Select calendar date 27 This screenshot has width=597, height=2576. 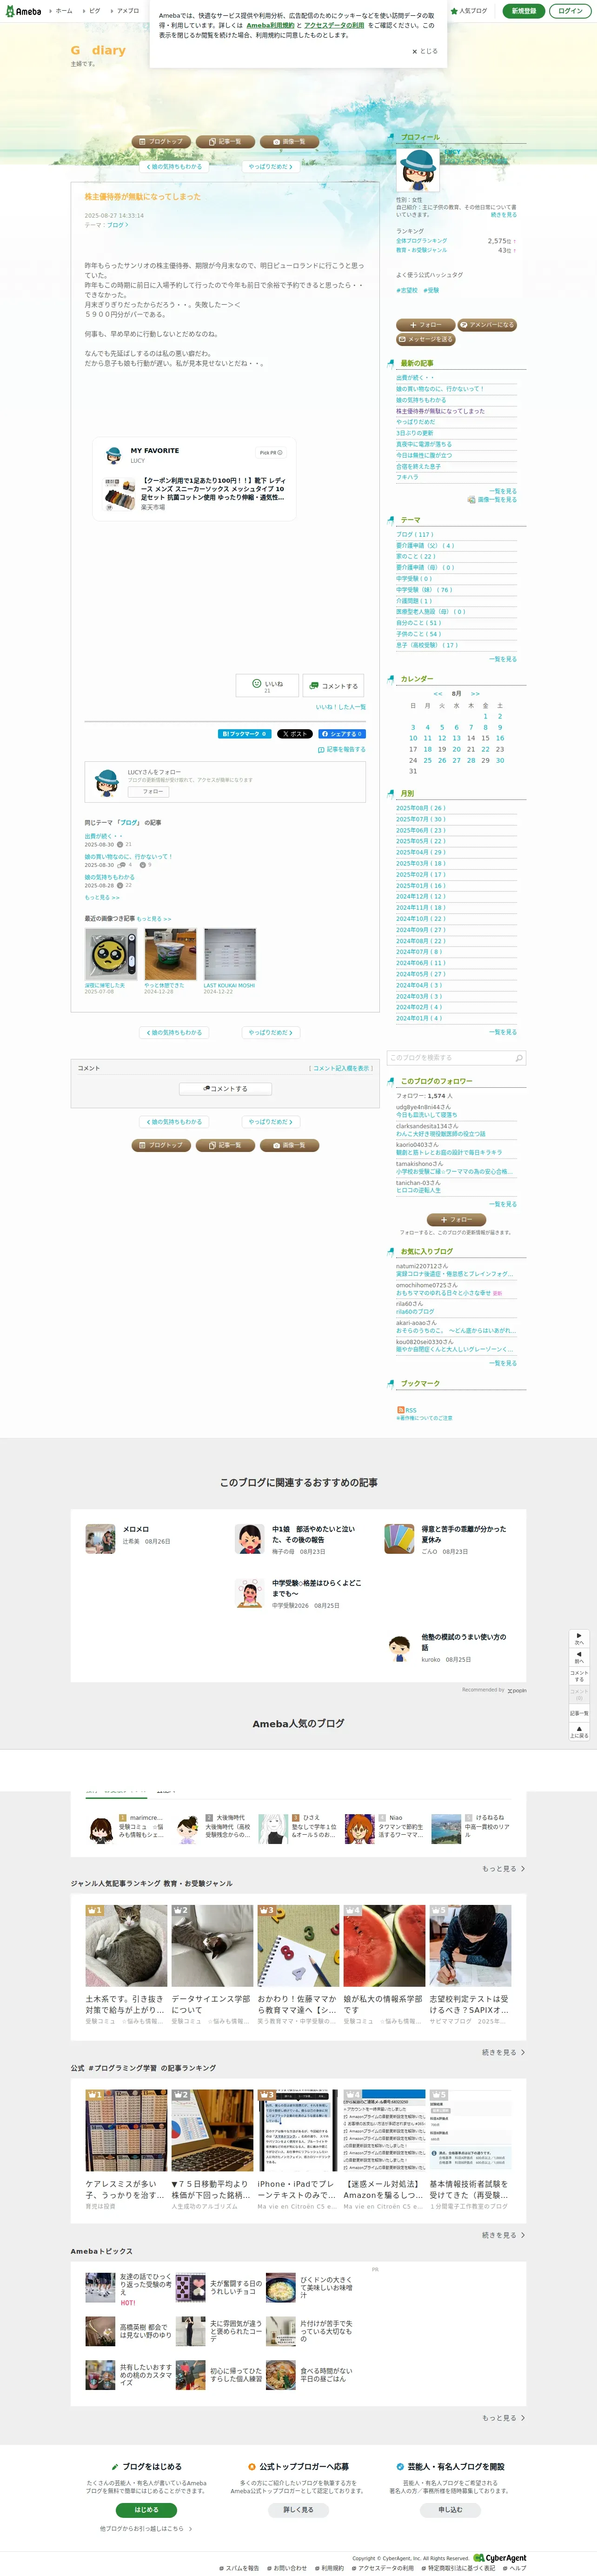click(x=456, y=760)
